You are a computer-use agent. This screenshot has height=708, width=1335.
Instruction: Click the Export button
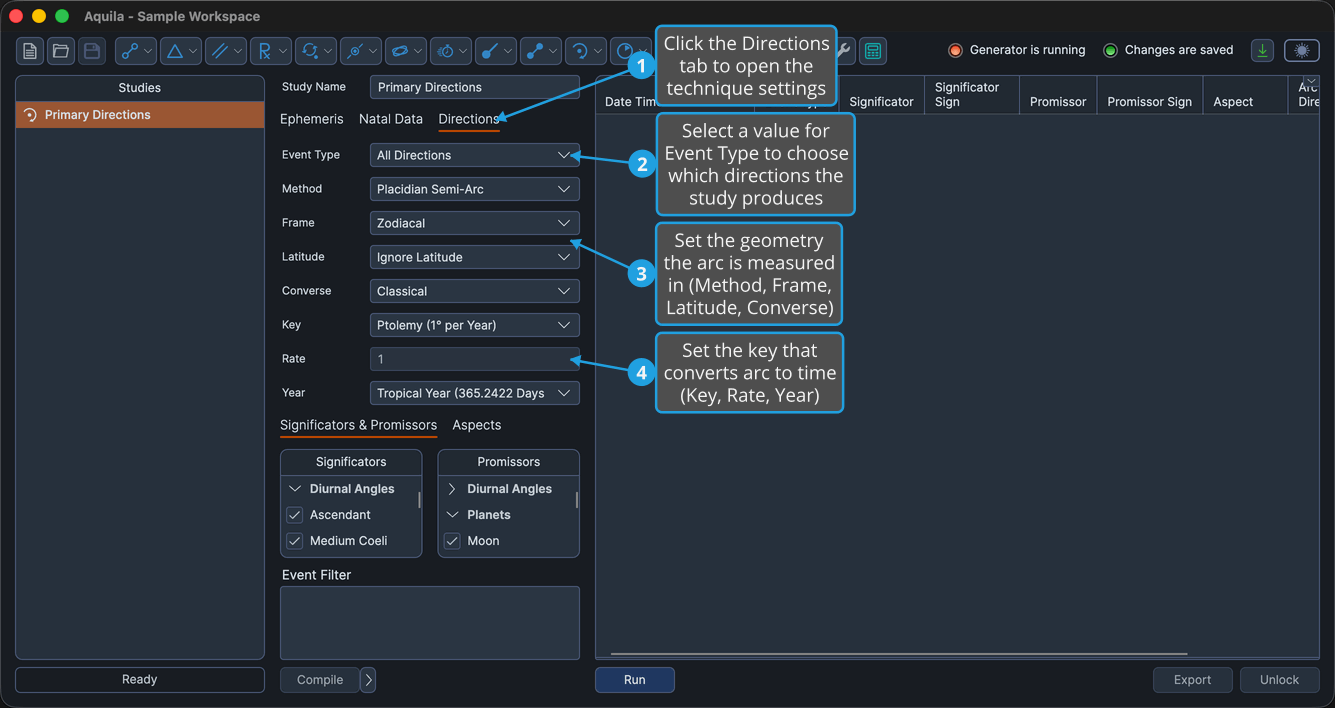[1193, 680]
